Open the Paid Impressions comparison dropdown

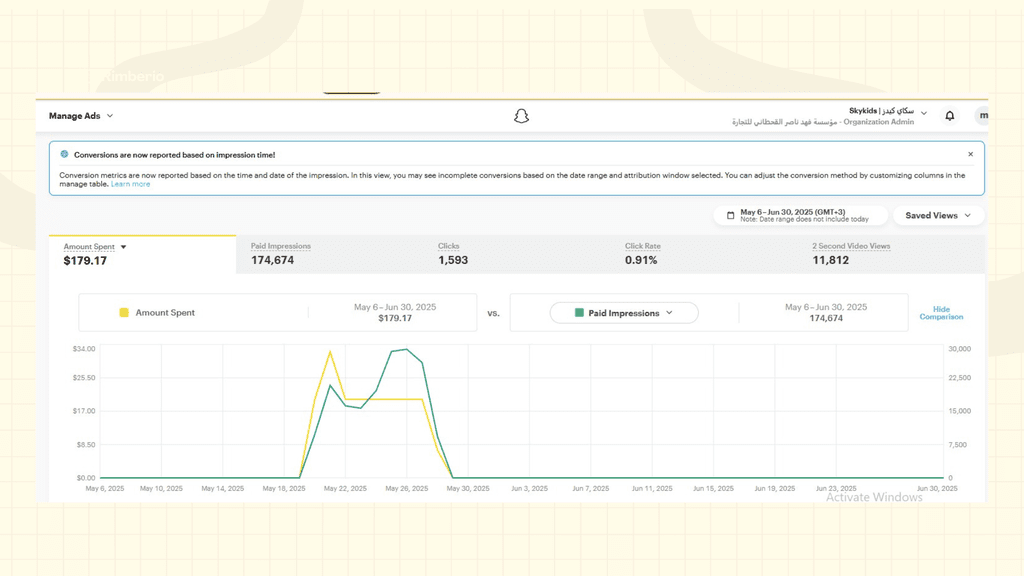tap(624, 313)
